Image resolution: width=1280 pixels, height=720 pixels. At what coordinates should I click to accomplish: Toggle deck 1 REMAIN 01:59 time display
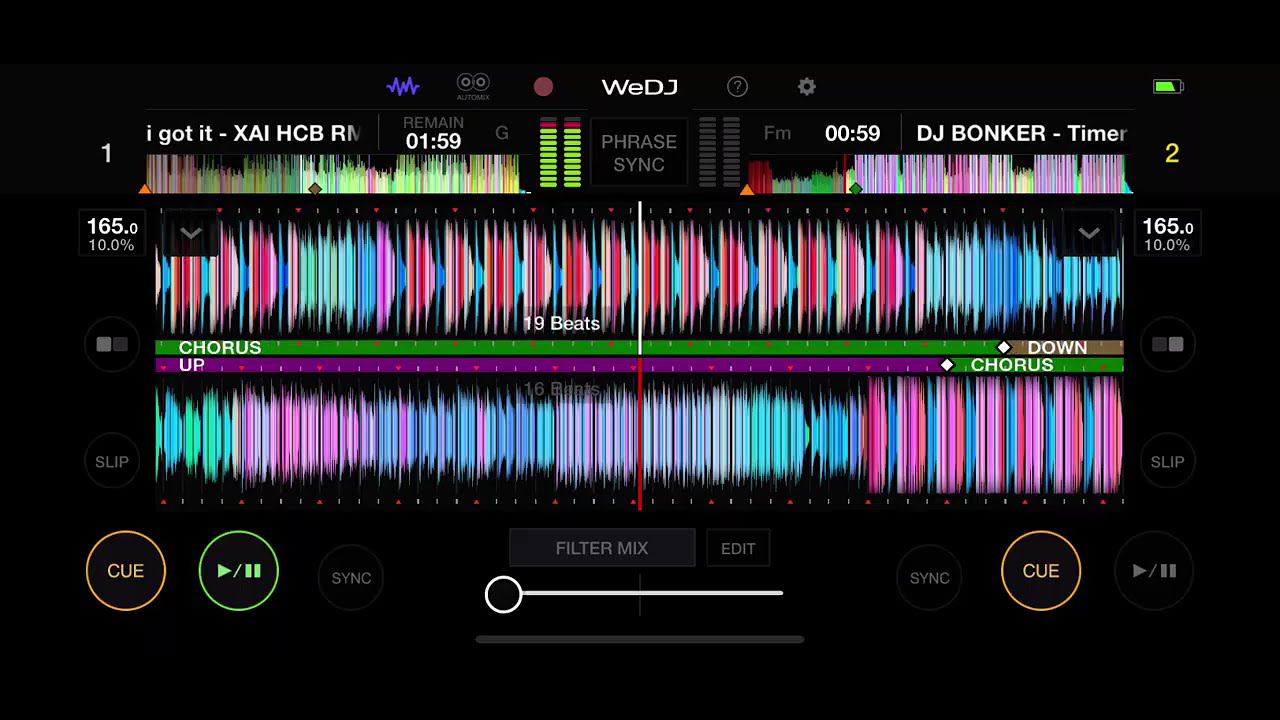433,133
